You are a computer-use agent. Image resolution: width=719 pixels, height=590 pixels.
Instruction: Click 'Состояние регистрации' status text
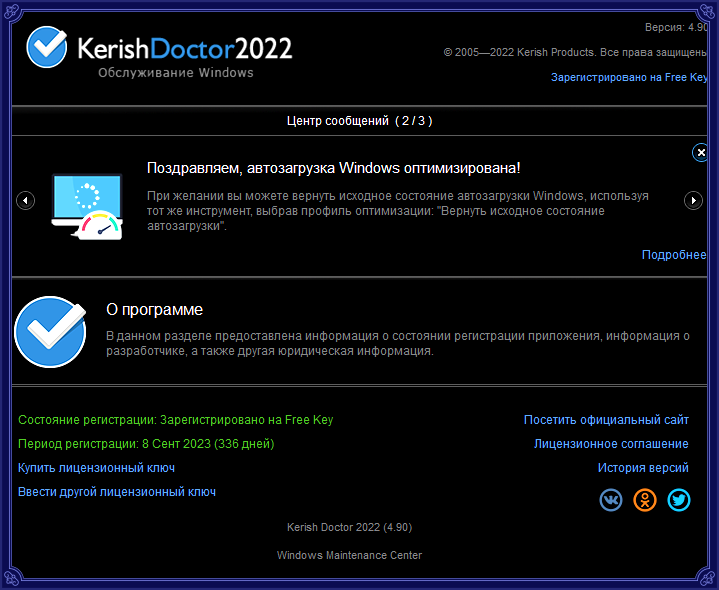click(x=176, y=420)
